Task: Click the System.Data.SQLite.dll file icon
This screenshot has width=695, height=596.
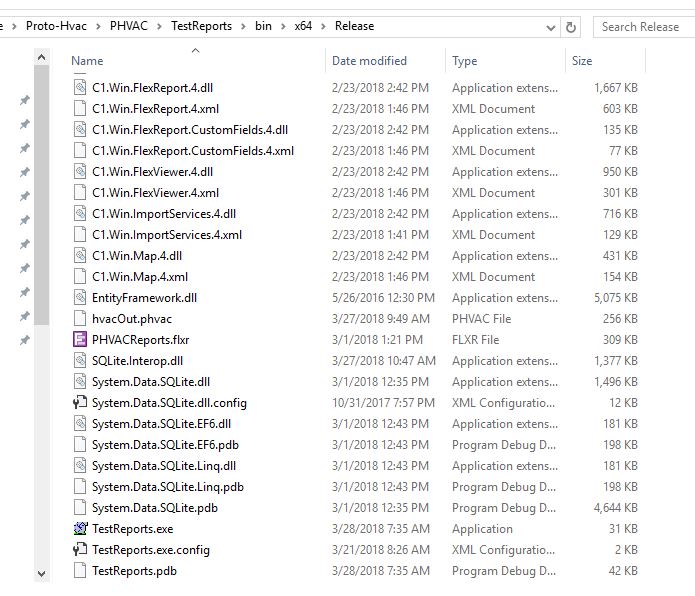Action: 80,382
